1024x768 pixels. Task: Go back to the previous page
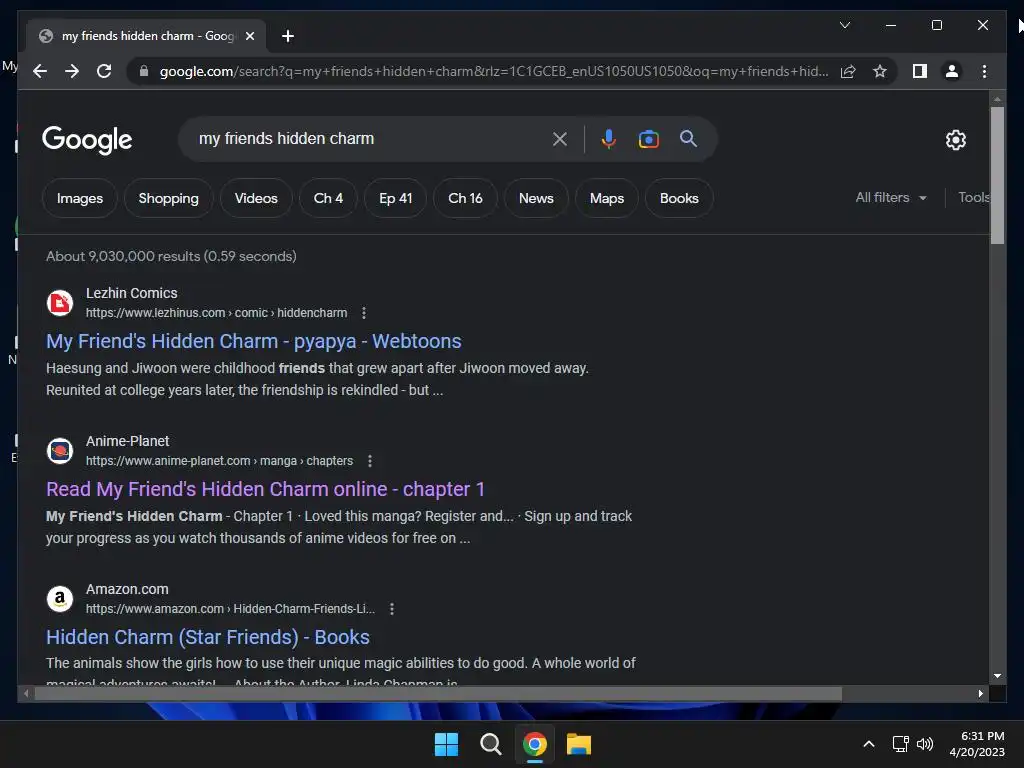[x=40, y=71]
